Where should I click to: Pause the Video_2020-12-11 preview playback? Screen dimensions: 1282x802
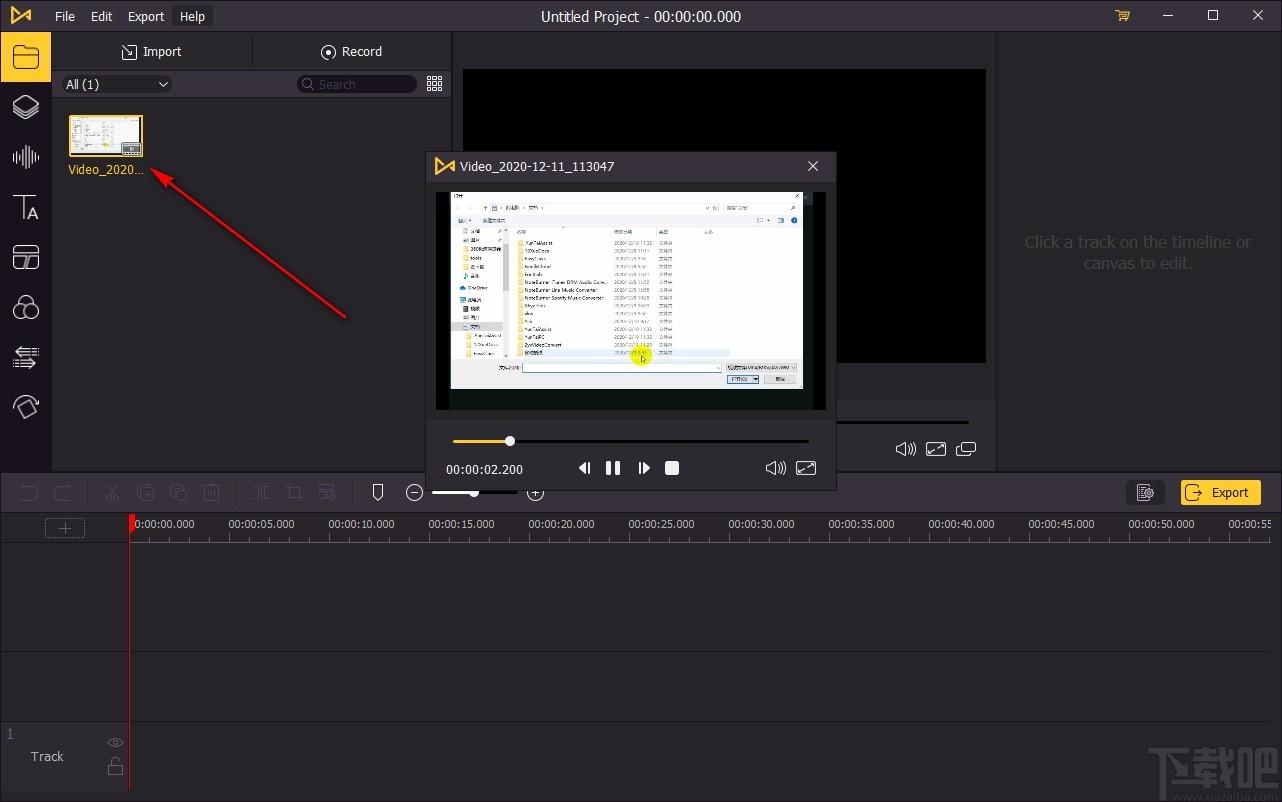pyautogui.click(x=613, y=468)
